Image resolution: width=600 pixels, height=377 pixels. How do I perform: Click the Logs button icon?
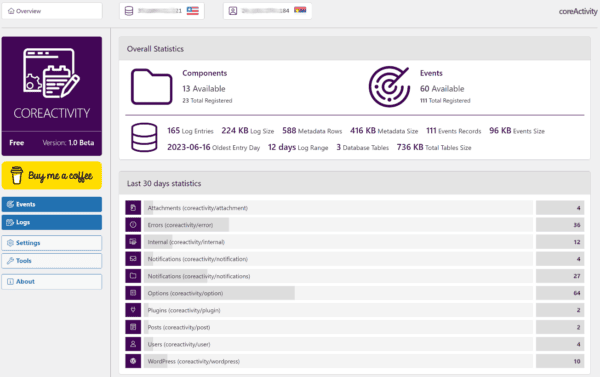point(10,222)
